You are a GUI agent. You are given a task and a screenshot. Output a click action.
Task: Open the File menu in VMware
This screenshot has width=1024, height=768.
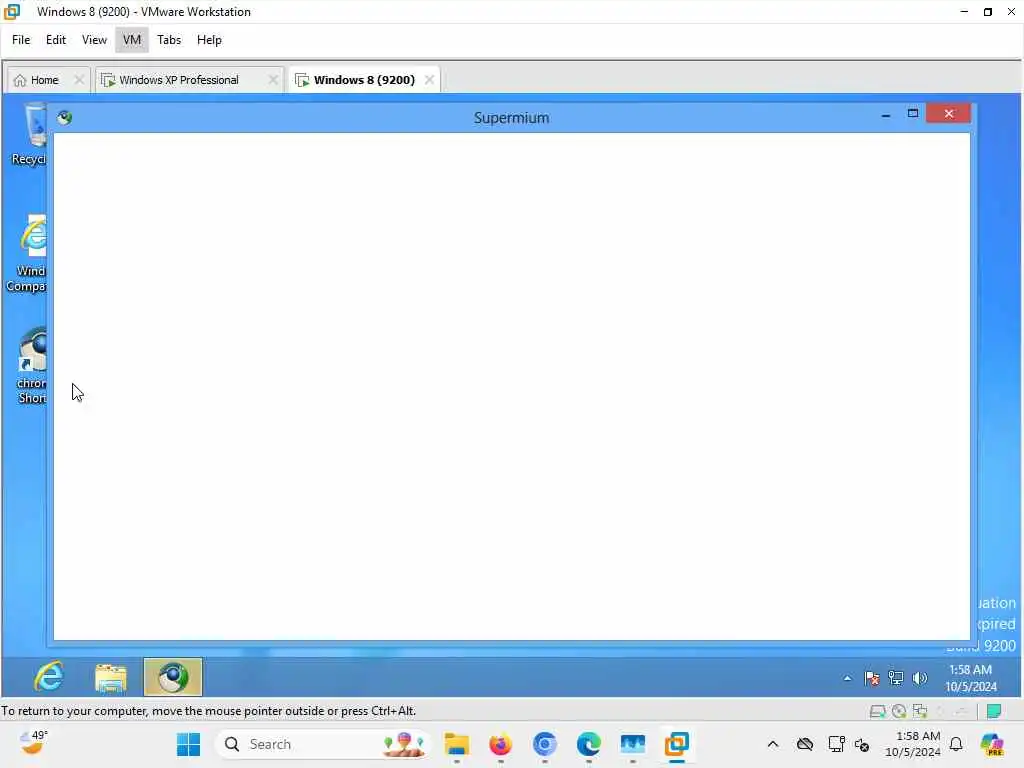21,40
